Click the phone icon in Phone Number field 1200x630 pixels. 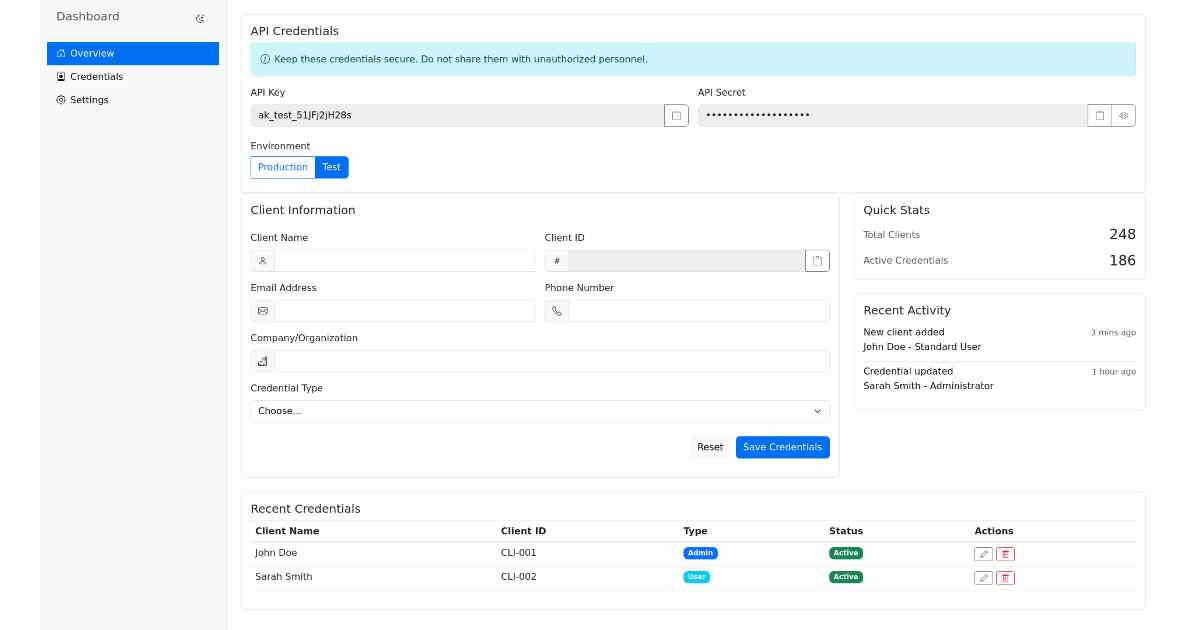point(557,310)
